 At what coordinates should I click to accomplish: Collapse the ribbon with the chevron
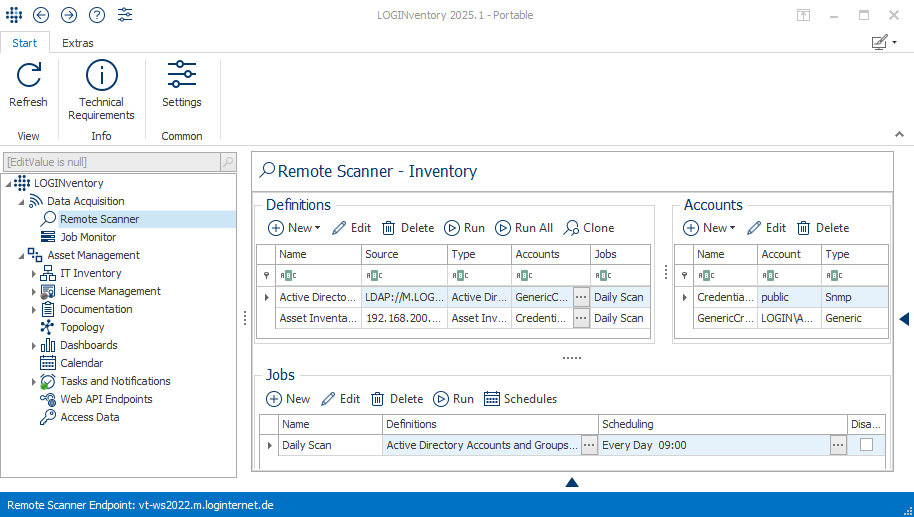899,135
